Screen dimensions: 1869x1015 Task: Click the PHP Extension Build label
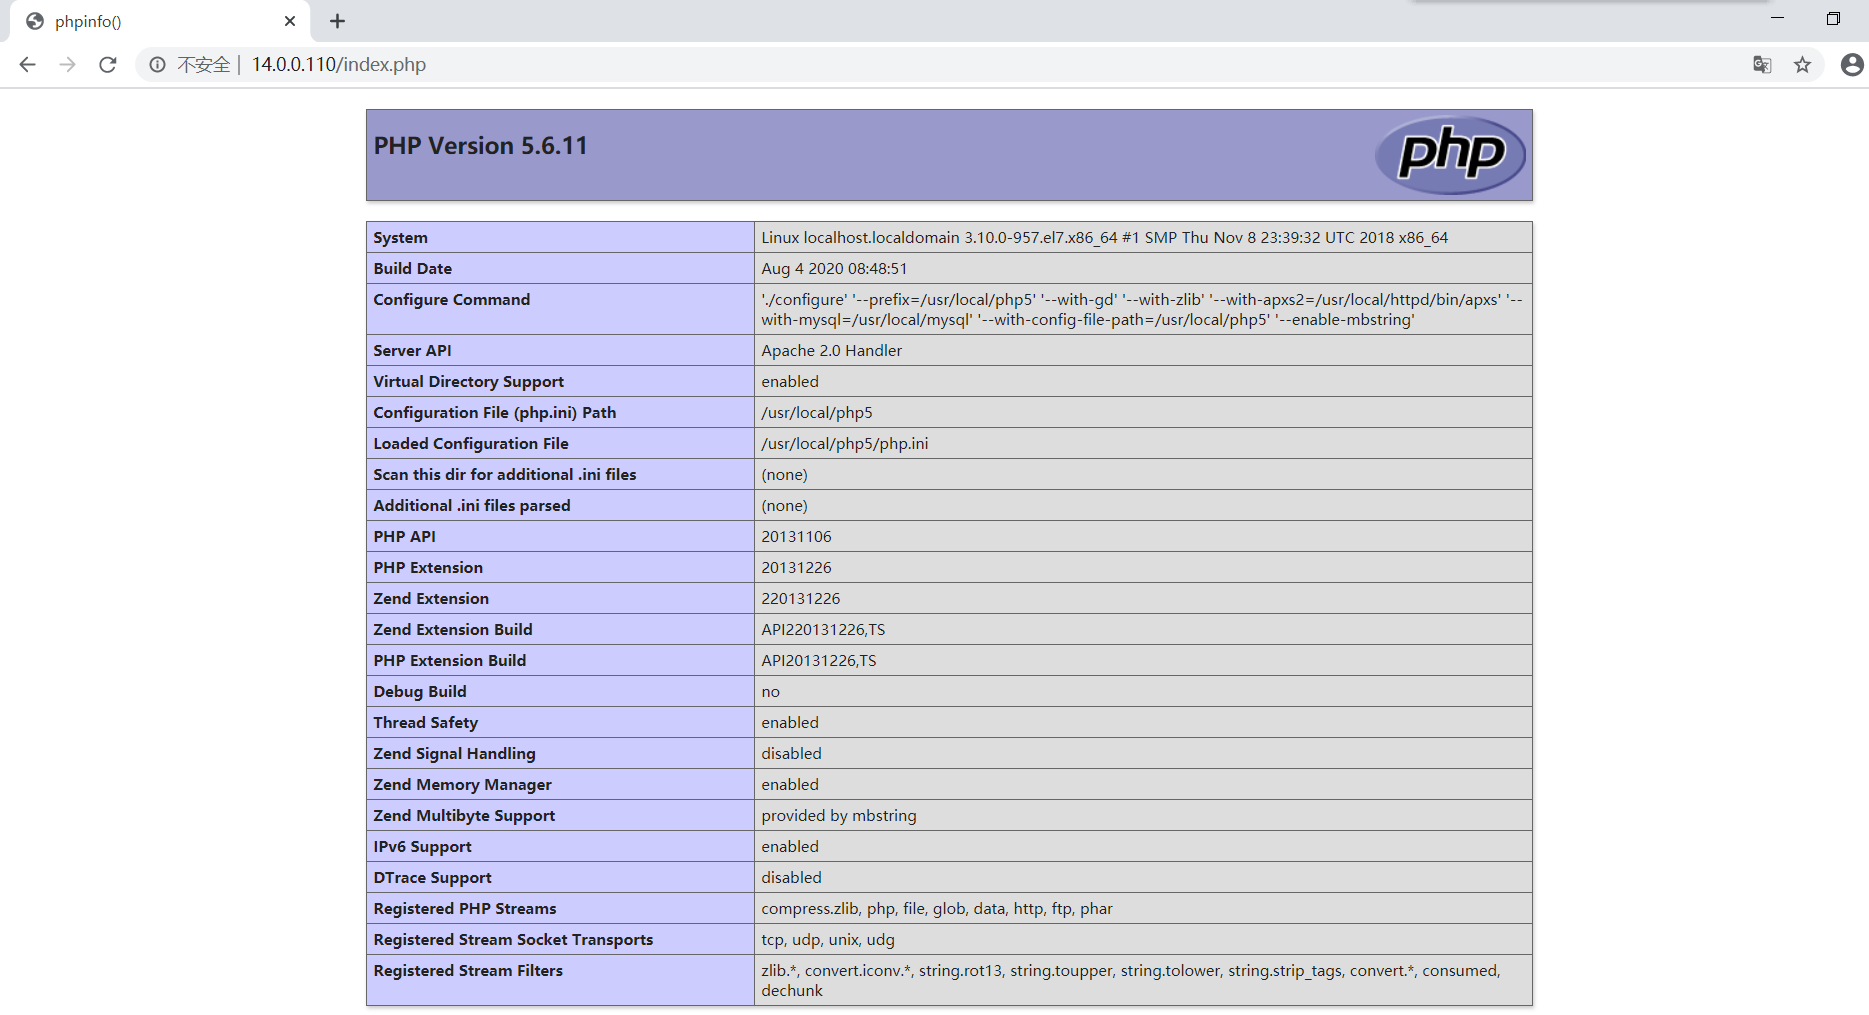[x=450, y=661]
